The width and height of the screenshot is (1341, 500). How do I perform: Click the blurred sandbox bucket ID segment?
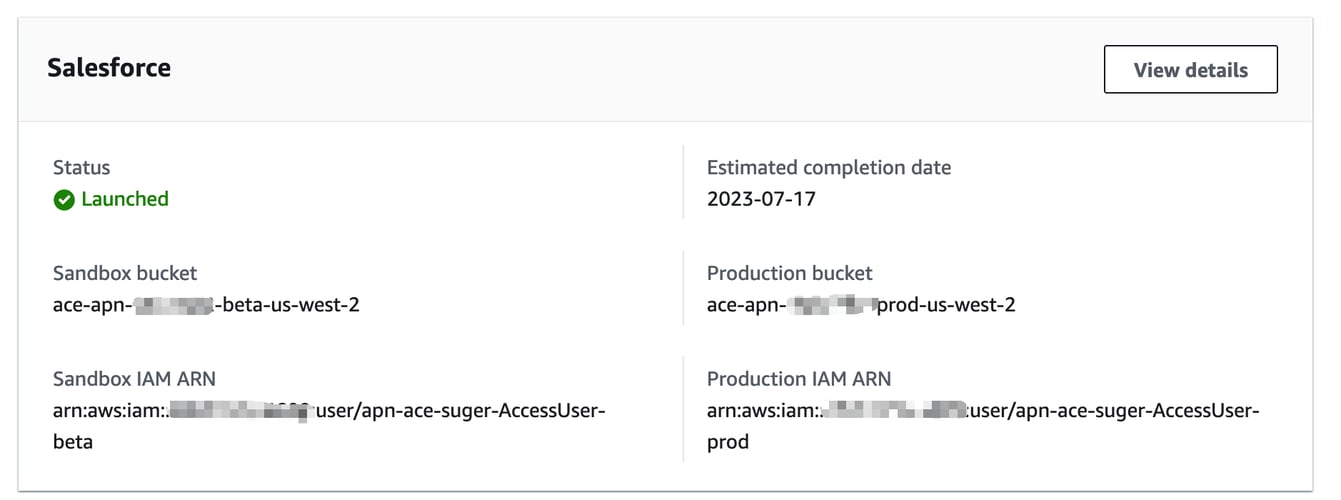[x=173, y=304]
